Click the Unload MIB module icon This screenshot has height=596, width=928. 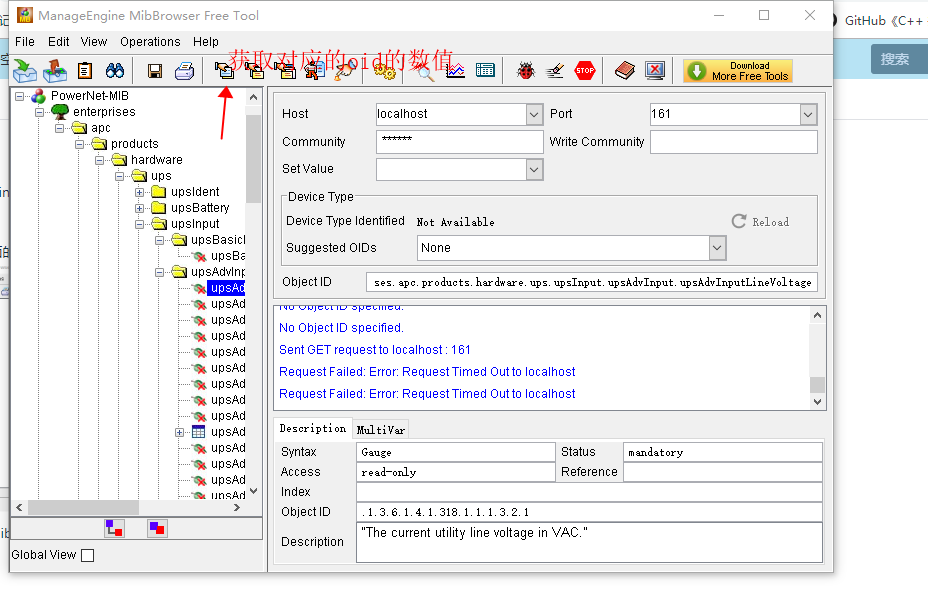point(54,71)
